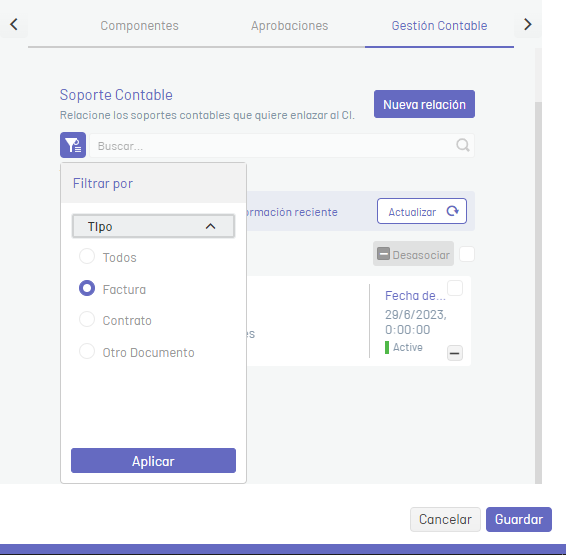Open the Tipo filter dropdown

(153, 226)
